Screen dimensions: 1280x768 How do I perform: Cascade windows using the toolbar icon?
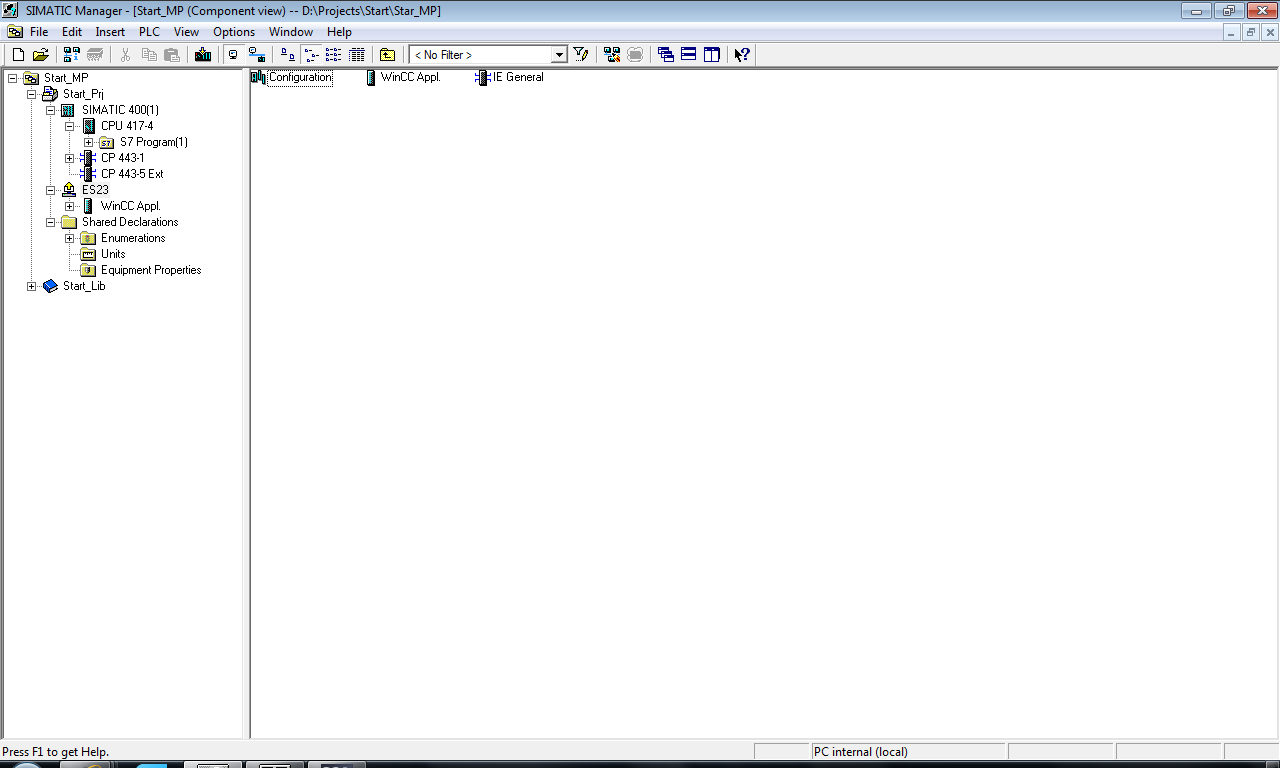pyautogui.click(x=666, y=55)
